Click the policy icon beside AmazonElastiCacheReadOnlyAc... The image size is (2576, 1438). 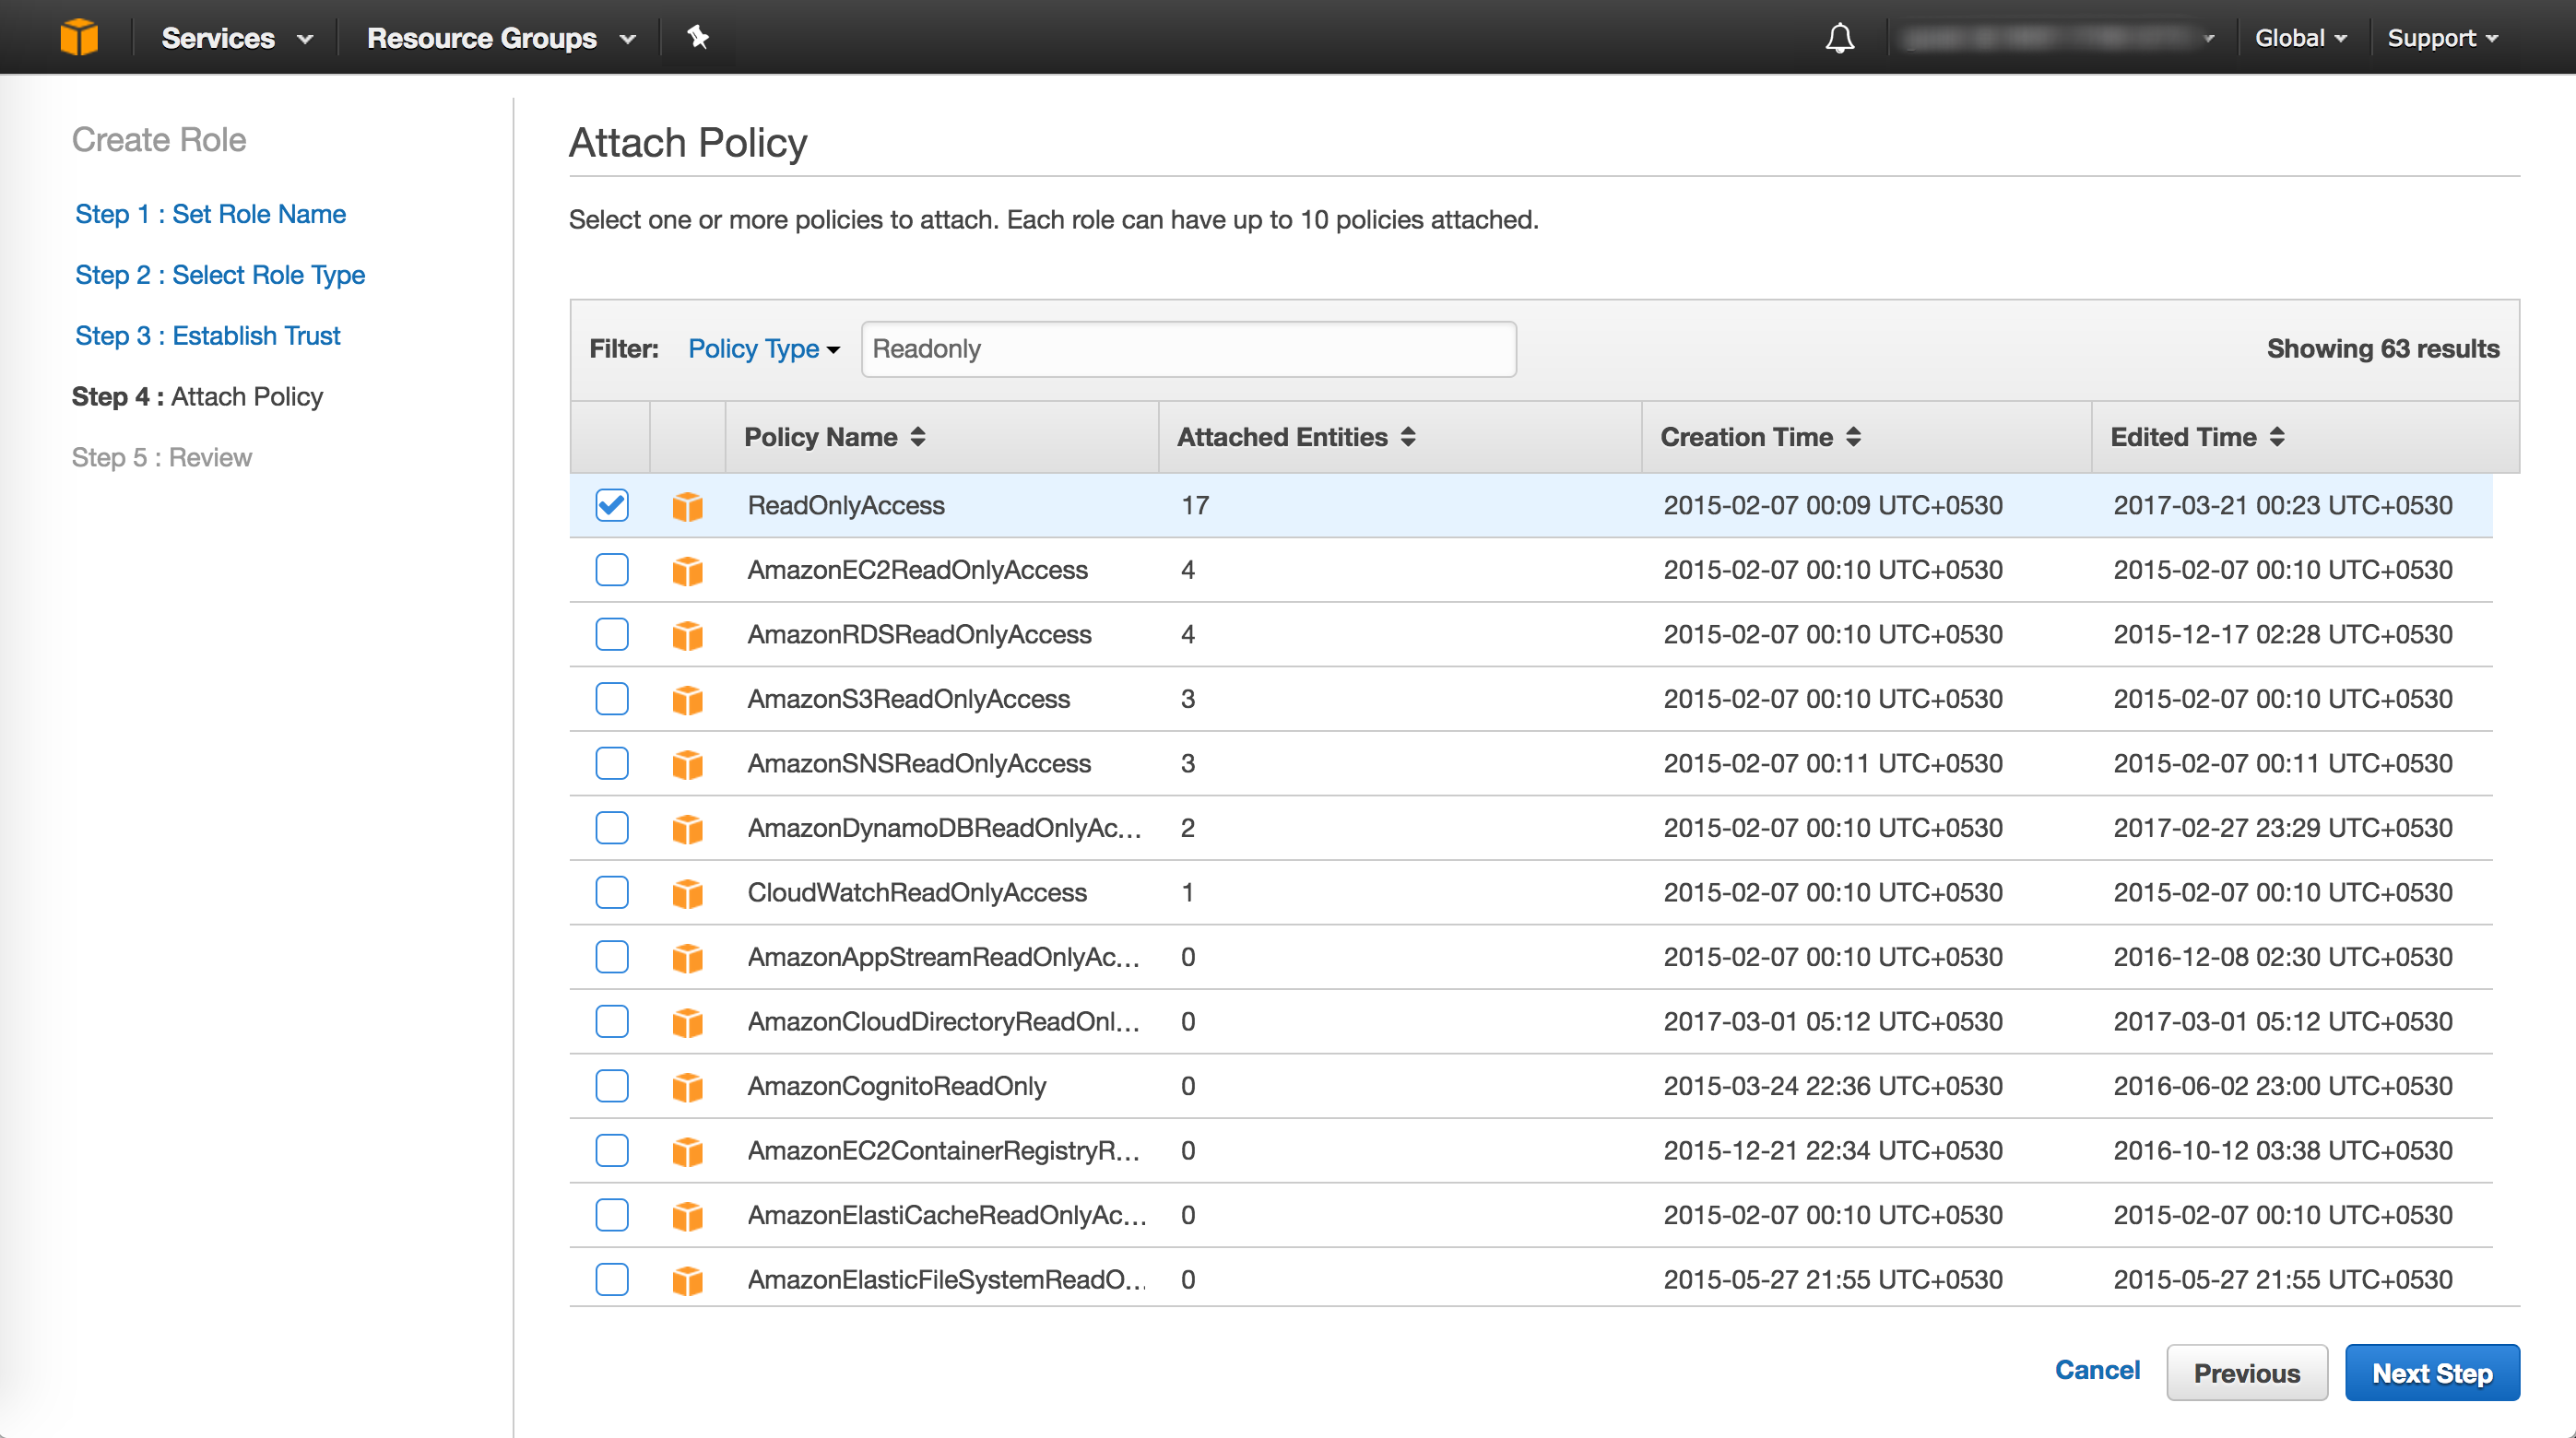(688, 1215)
